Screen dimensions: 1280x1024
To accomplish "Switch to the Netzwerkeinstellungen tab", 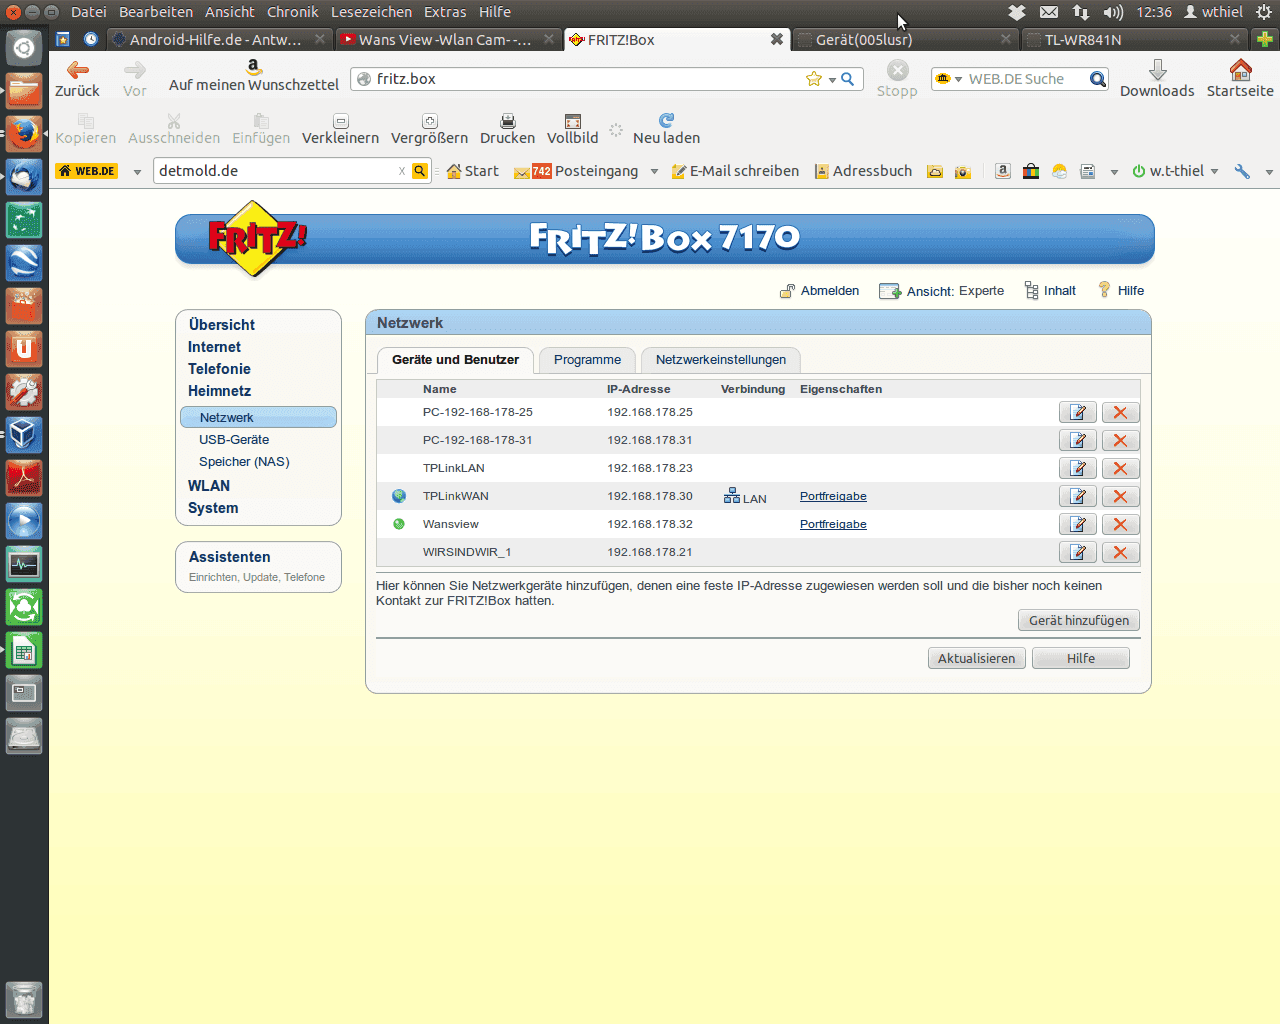I will pyautogui.click(x=721, y=360).
